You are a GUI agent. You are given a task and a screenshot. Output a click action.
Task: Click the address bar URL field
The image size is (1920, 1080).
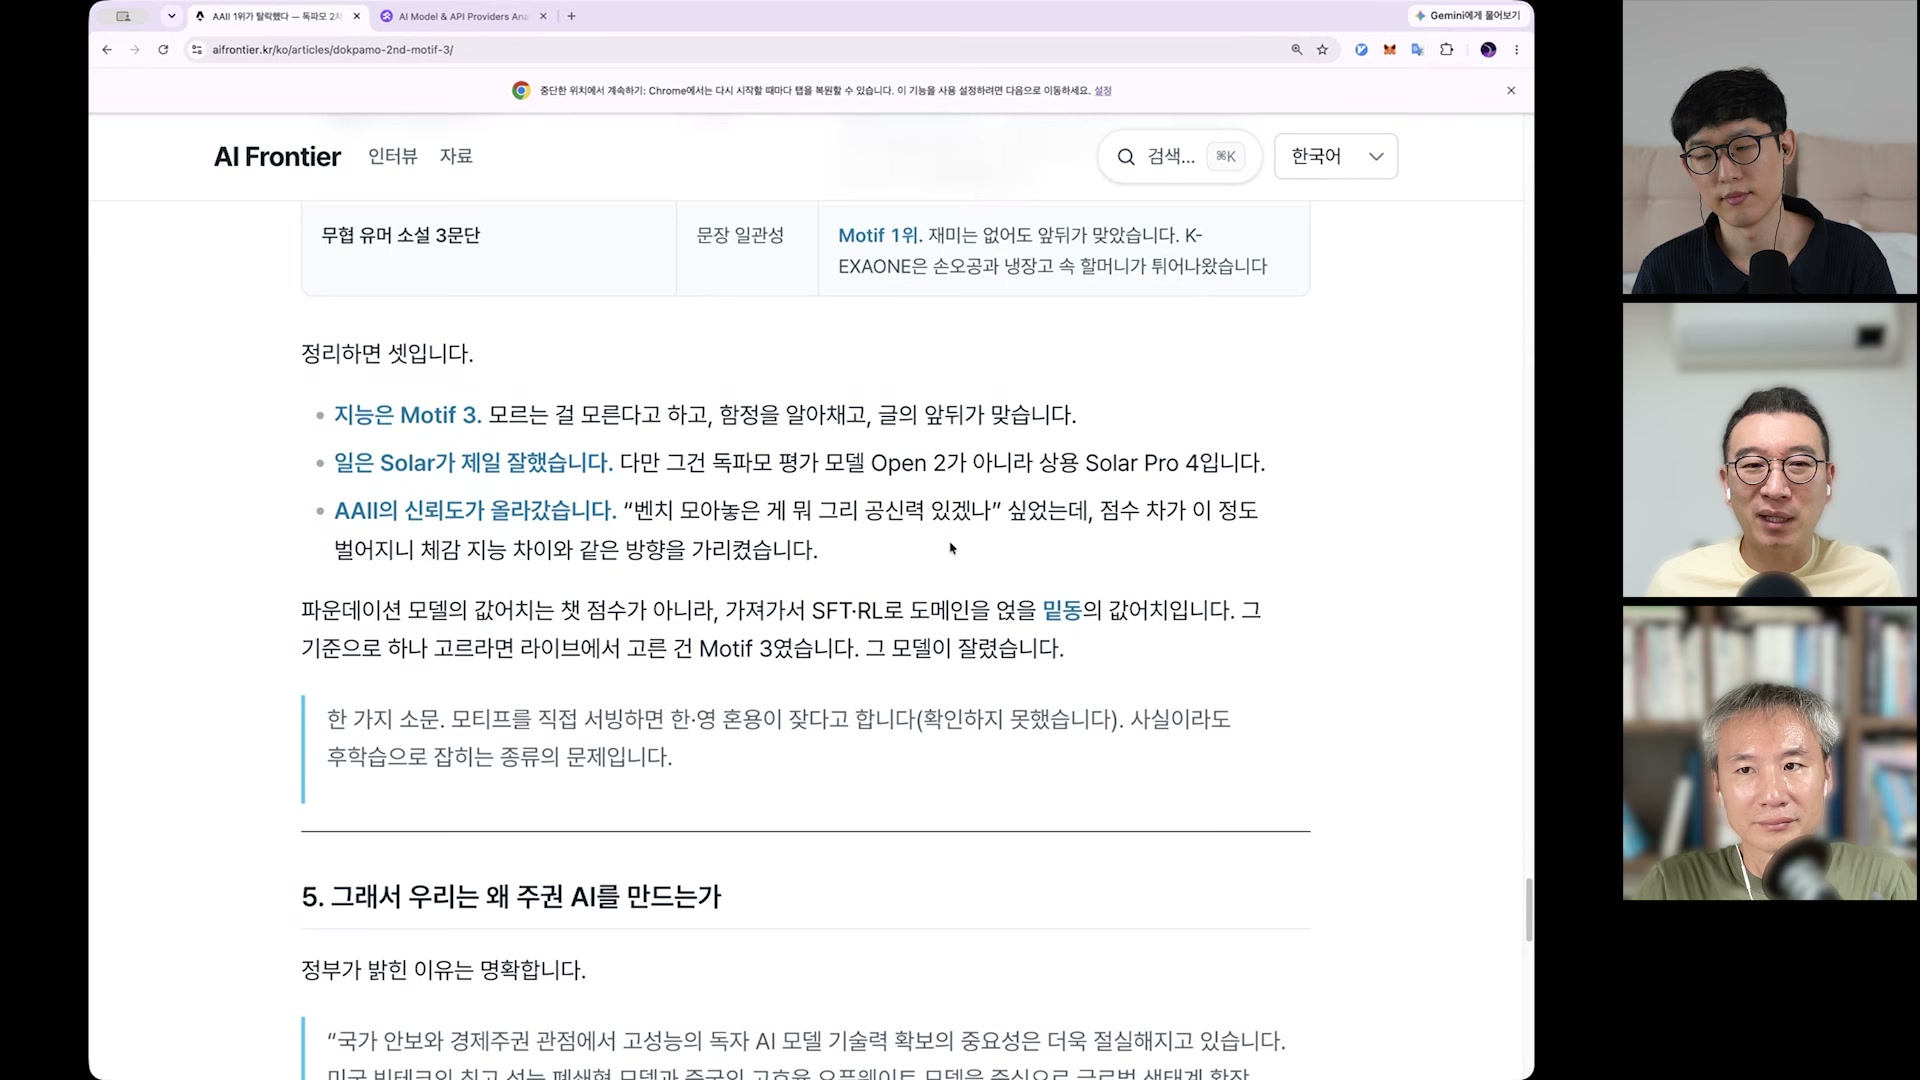[740, 49]
